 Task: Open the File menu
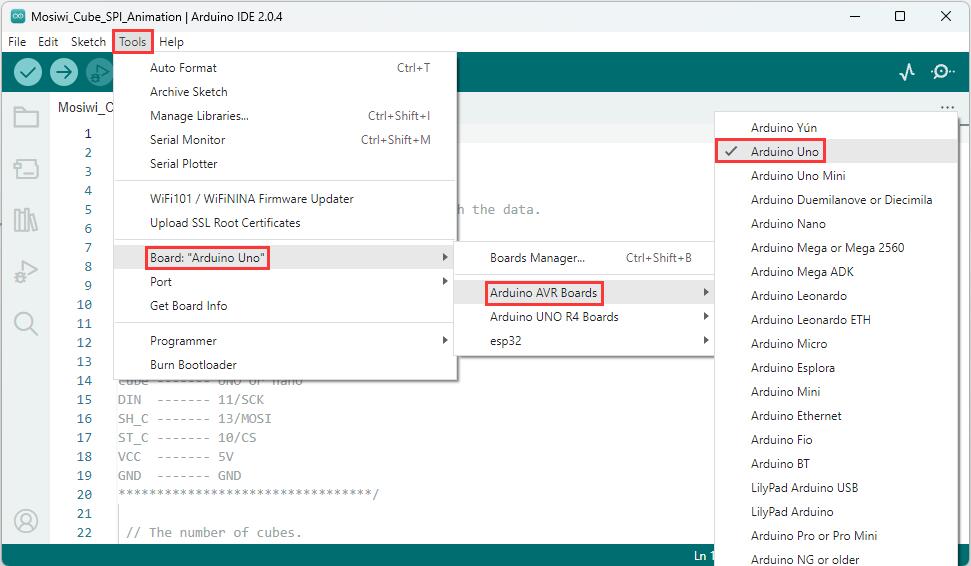pyautogui.click(x=17, y=41)
